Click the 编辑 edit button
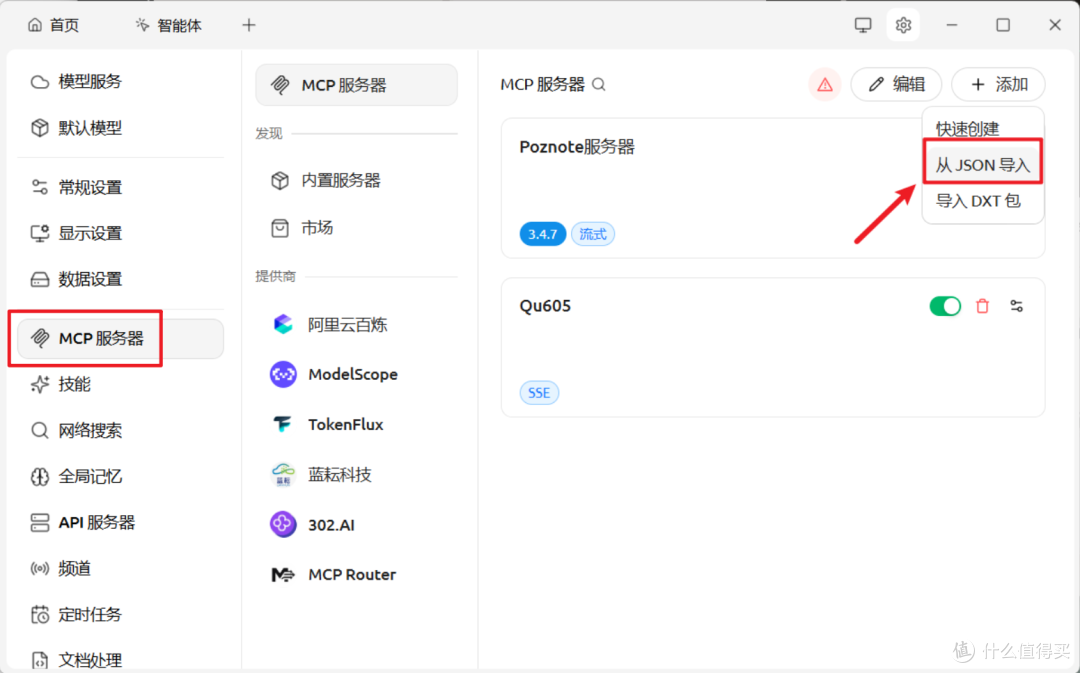 (896, 85)
